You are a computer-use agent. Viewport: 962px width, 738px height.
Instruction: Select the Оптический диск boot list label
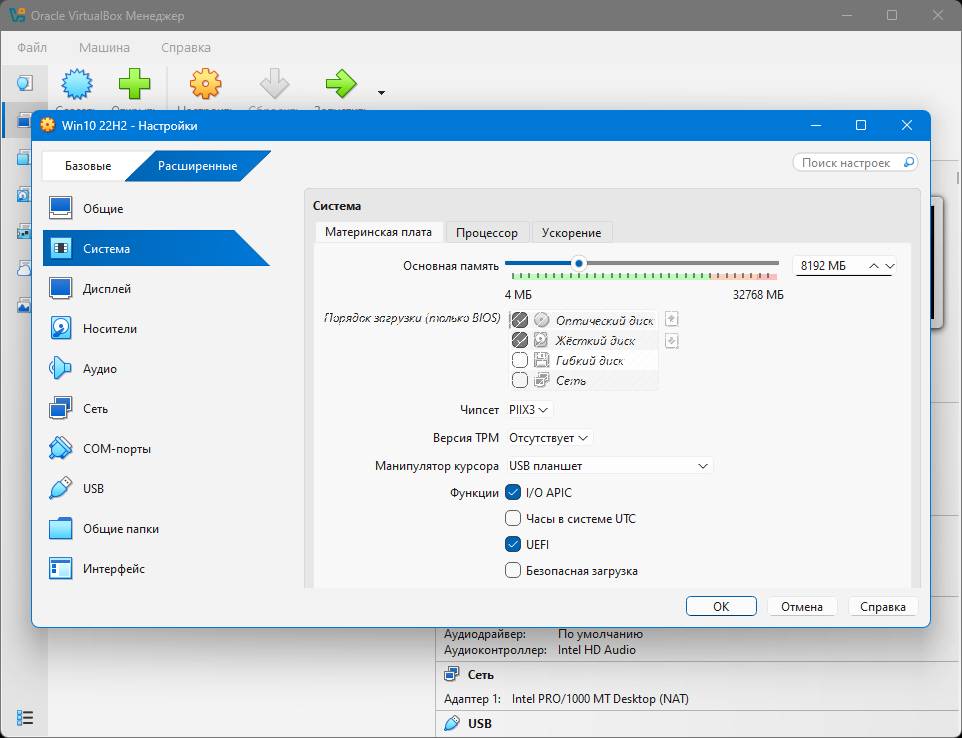[x=604, y=320]
